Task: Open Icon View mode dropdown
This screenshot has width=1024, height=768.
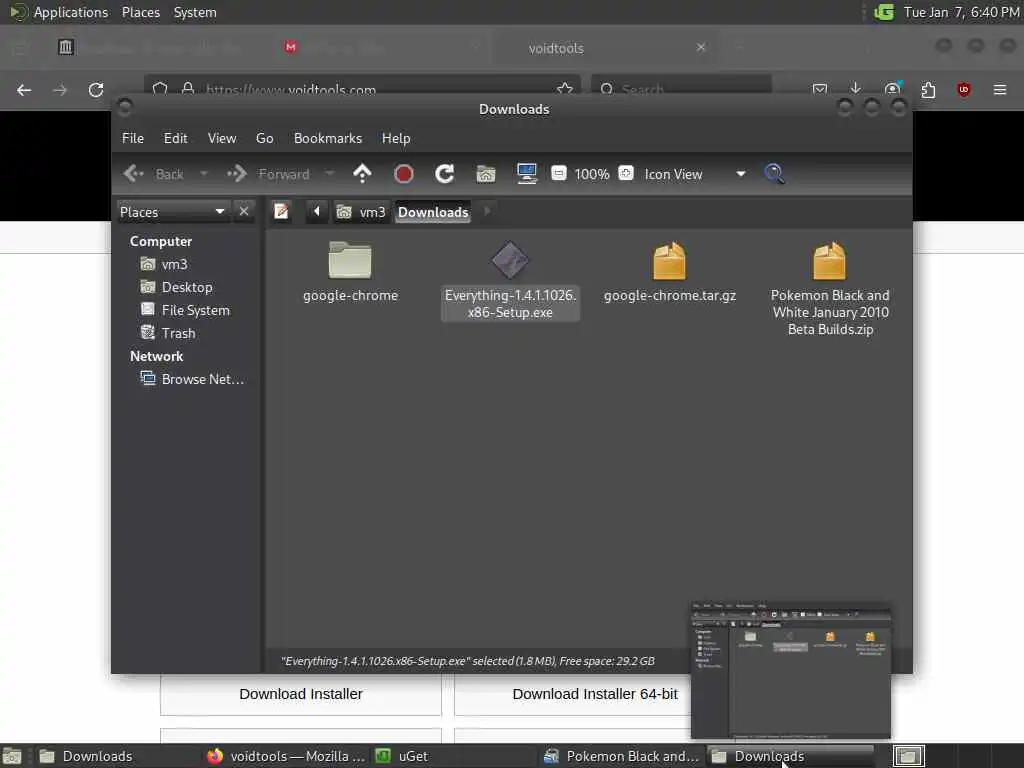Action: click(694, 174)
